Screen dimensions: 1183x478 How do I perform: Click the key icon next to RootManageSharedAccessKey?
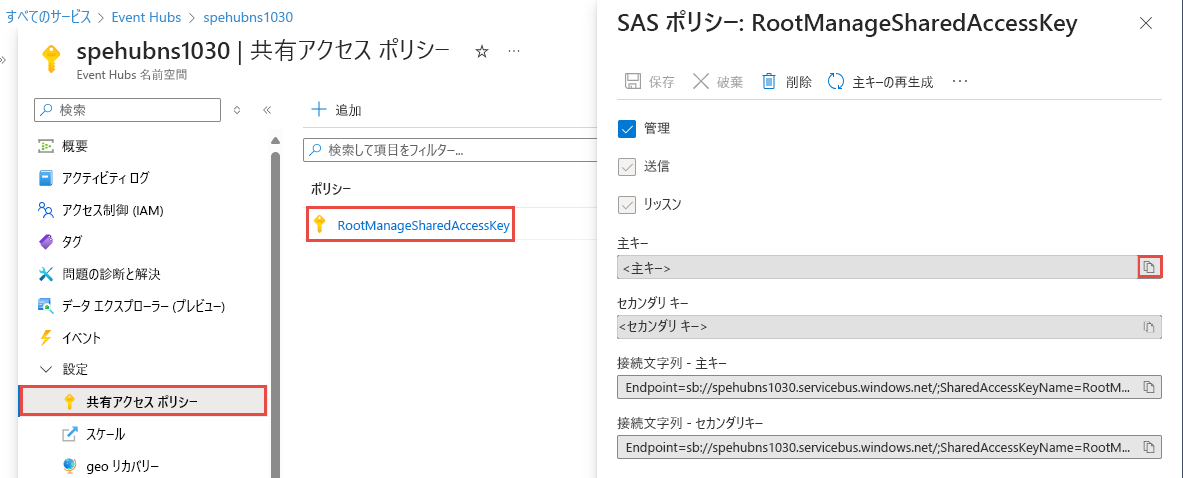point(320,225)
